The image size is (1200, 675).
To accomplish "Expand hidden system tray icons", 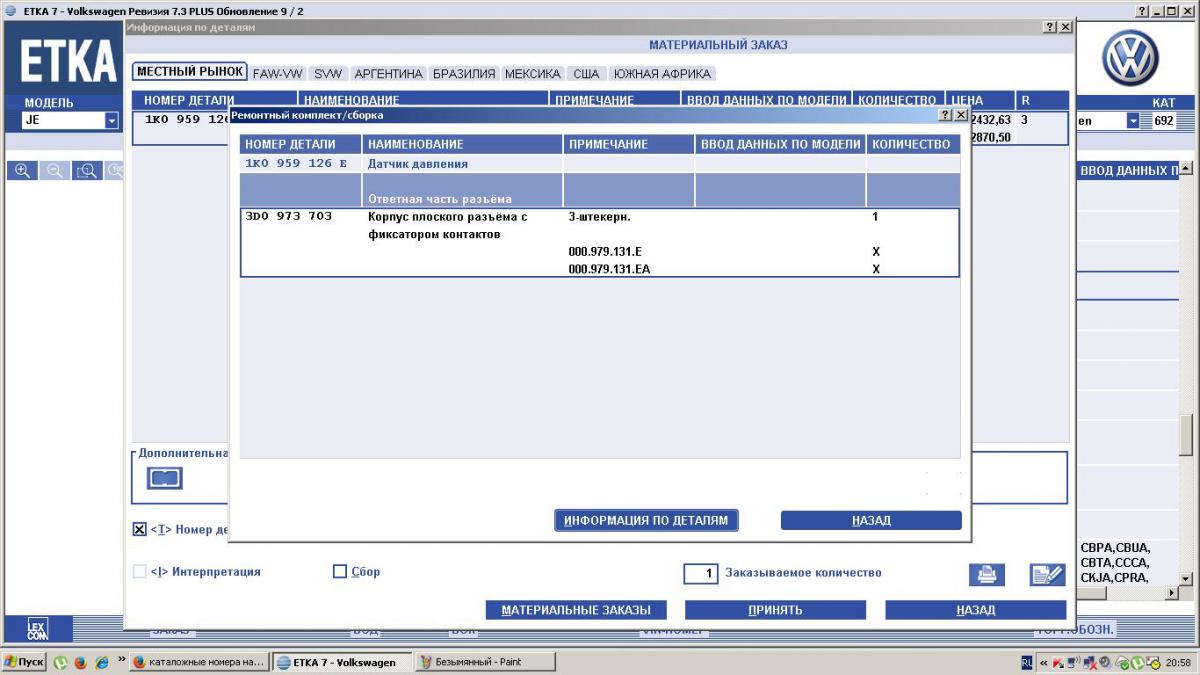I will coord(1044,662).
